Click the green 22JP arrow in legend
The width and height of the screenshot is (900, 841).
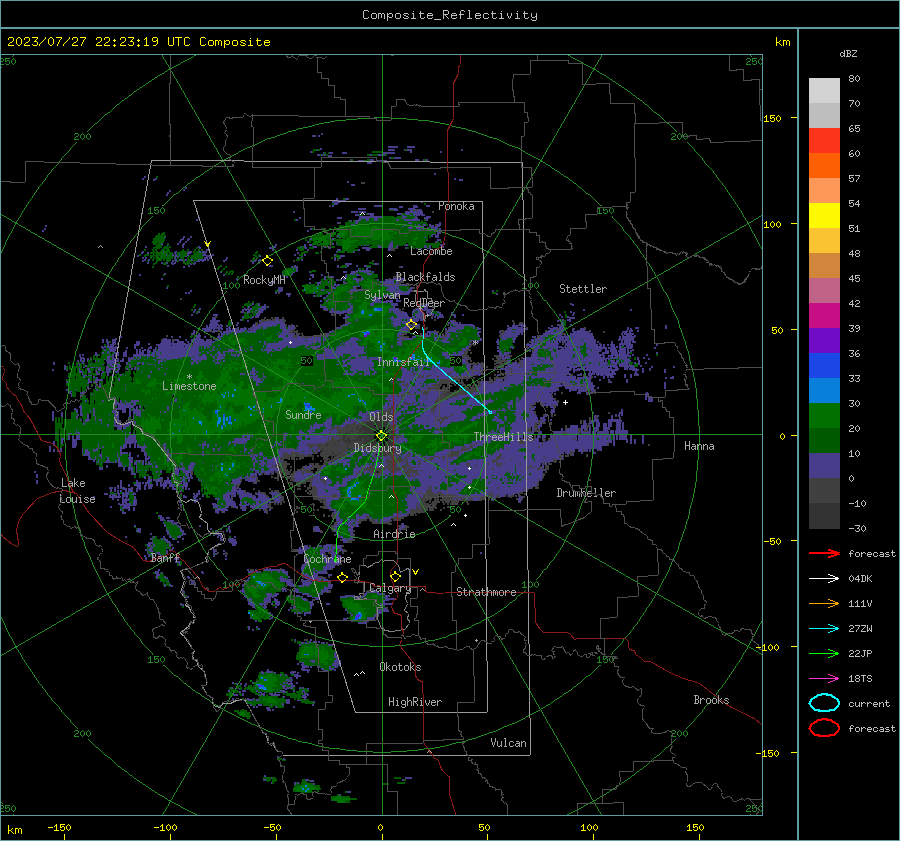(x=824, y=653)
